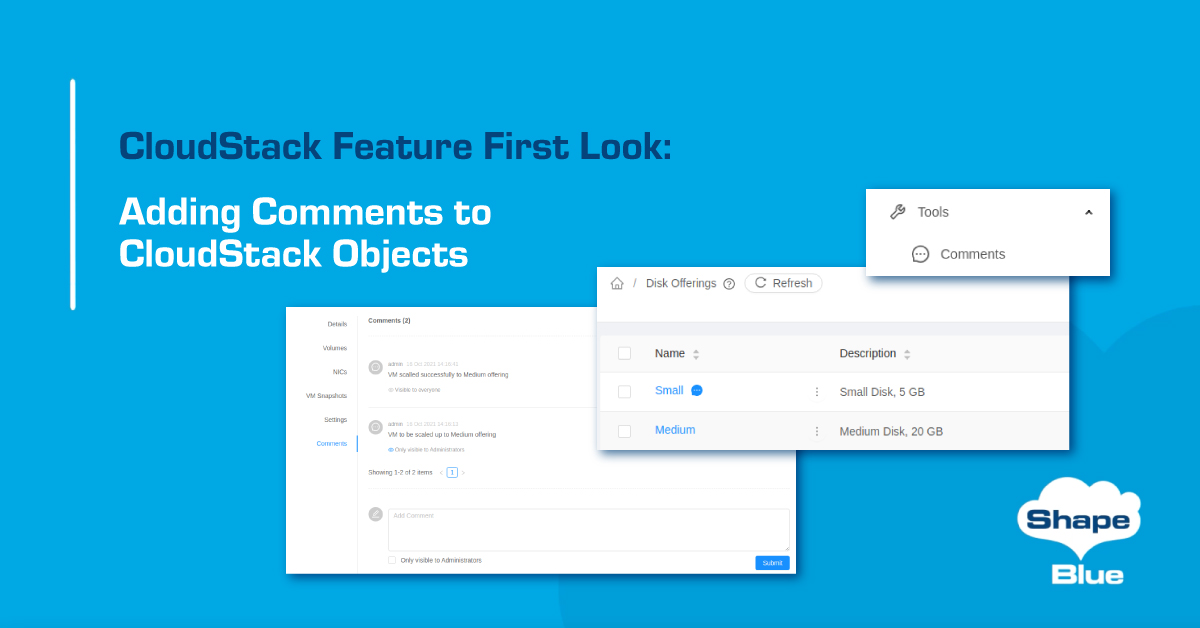The width and height of the screenshot is (1200, 628).
Task: Click the 'CloudStack Feature First Look:' headline
Action: [x=395, y=146]
